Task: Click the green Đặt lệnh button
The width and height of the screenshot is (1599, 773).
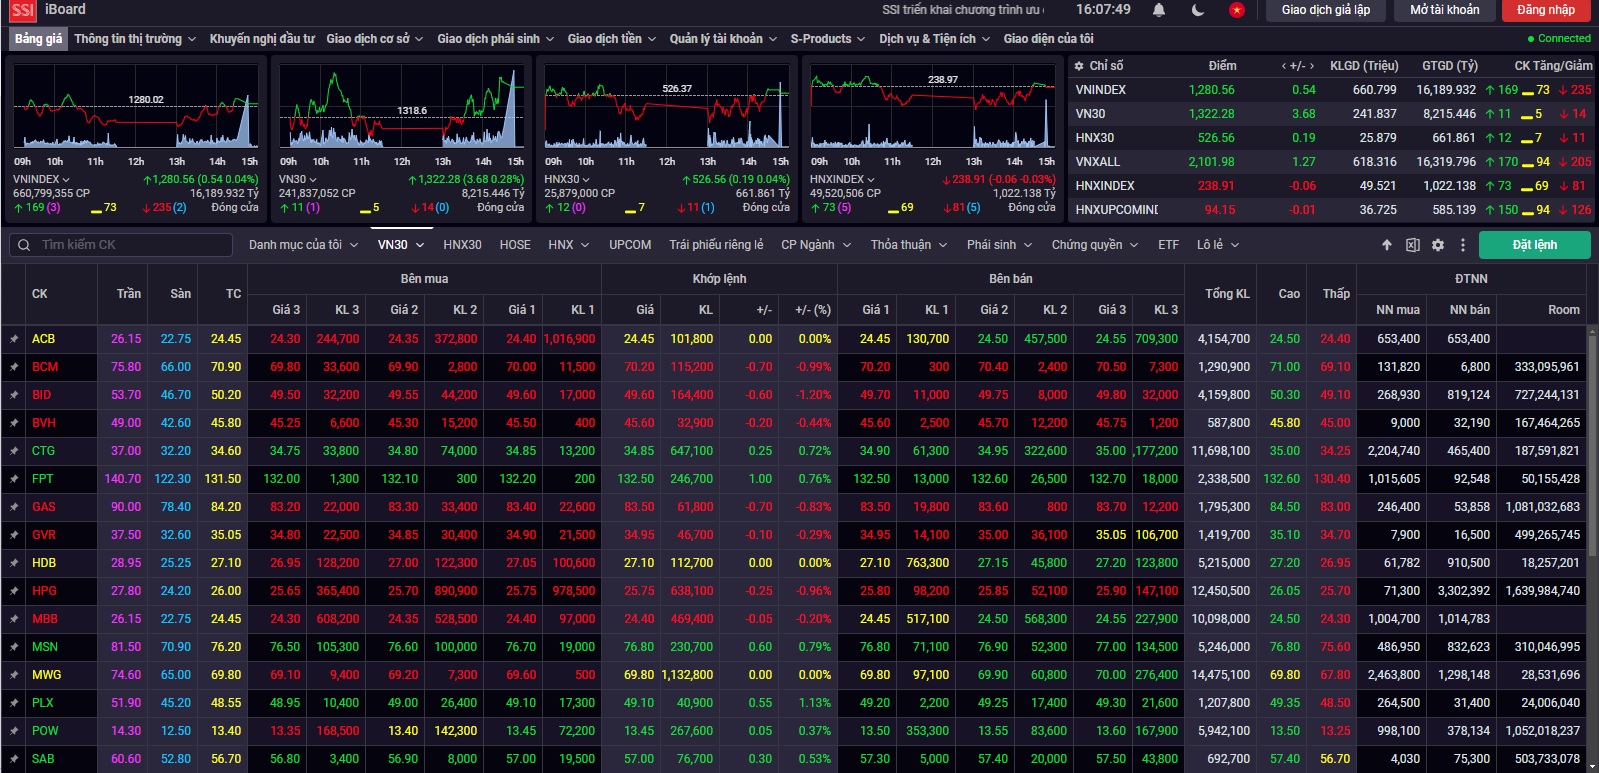Action: tap(1534, 245)
